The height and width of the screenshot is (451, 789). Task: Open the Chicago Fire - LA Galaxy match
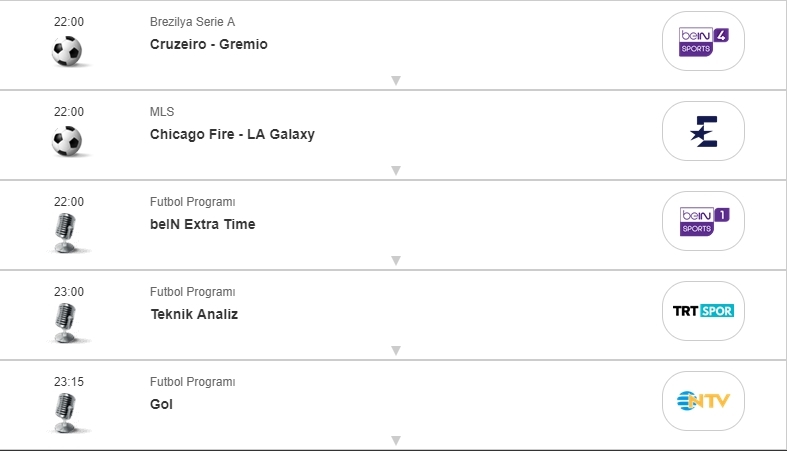(x=232, y=134)
